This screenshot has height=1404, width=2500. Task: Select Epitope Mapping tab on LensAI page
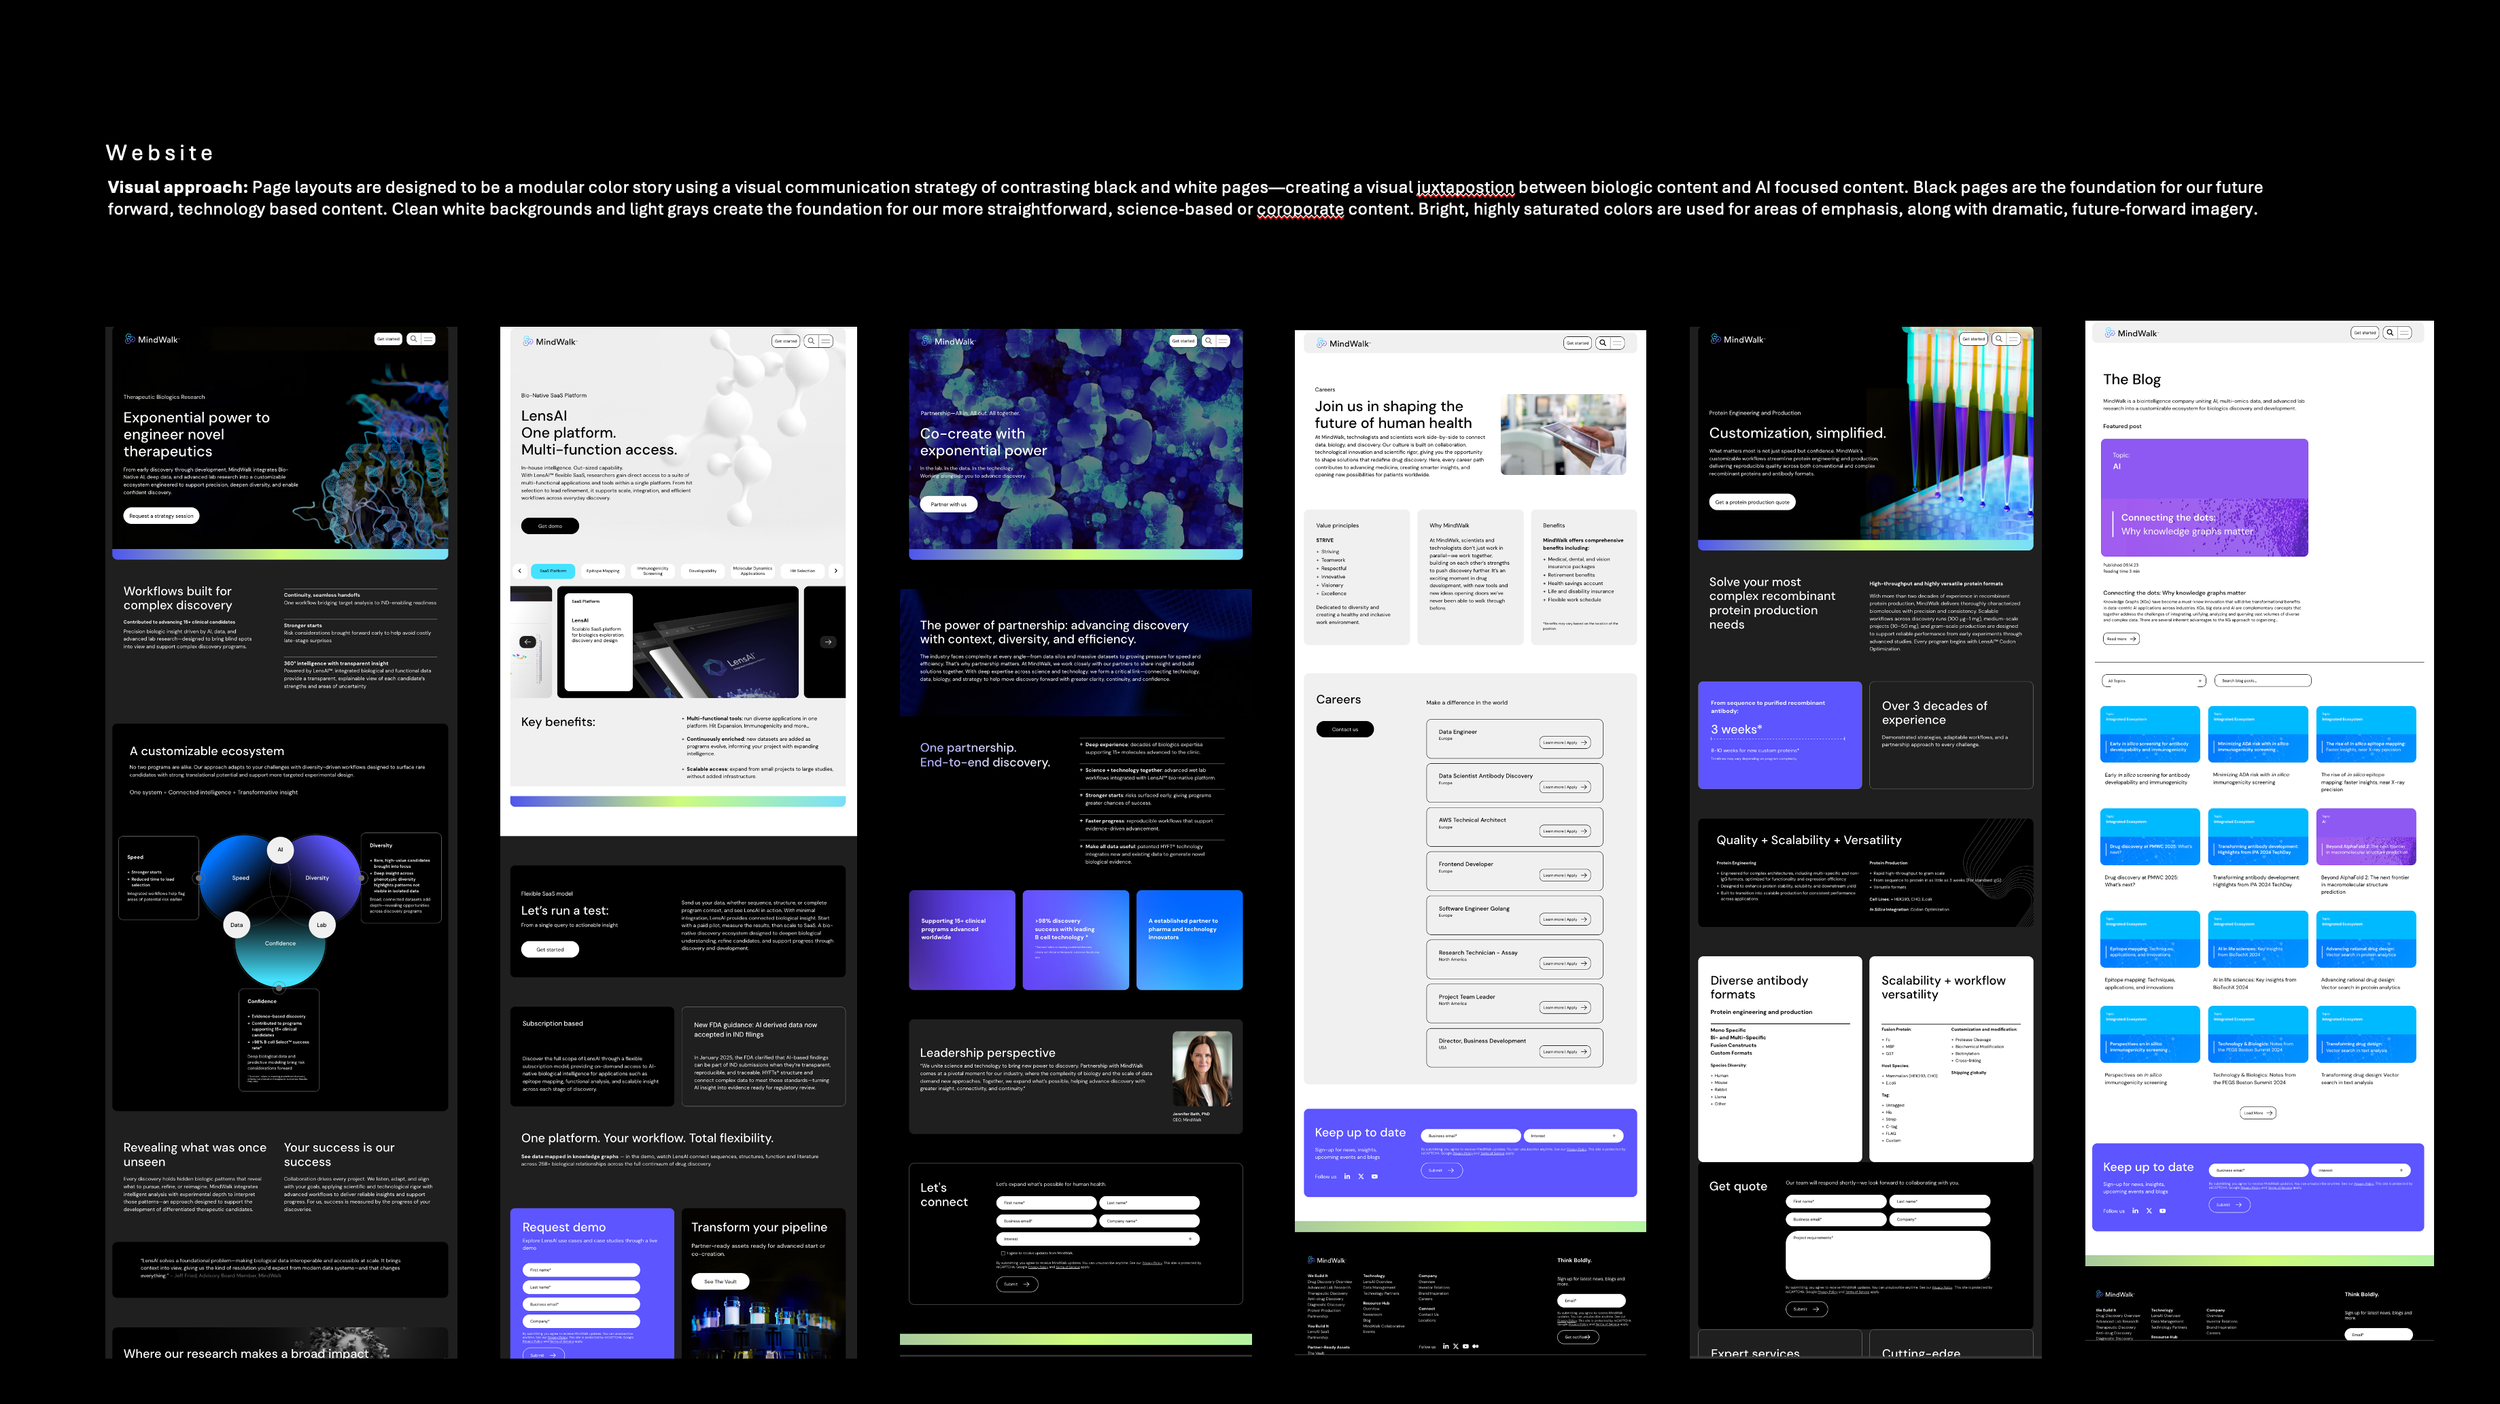pyautogui.click(x=603, y=571)
